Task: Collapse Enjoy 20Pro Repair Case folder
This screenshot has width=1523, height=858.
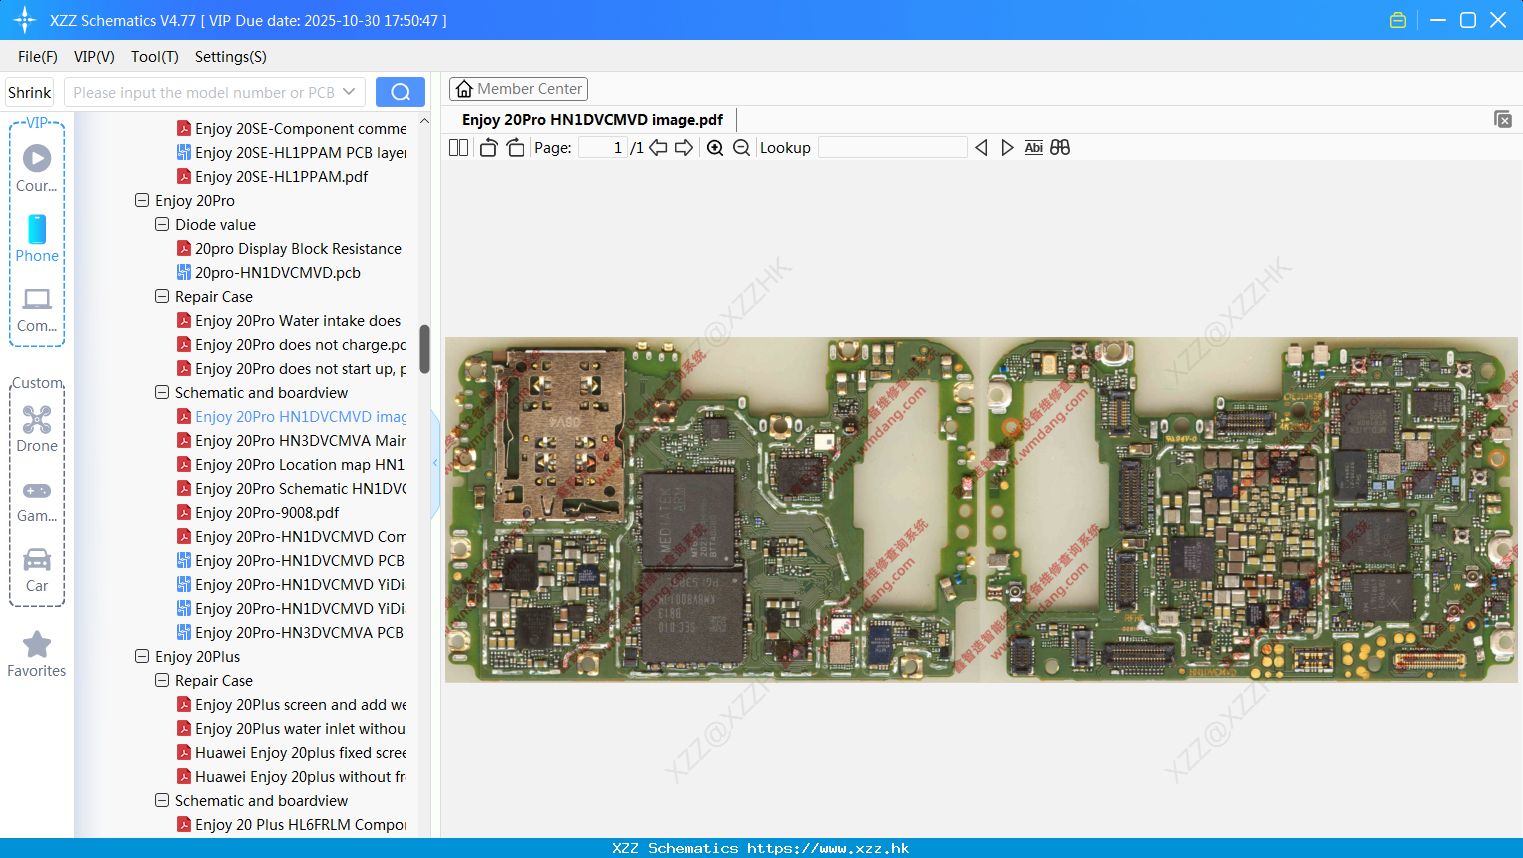Action: (x=162, y=296)
